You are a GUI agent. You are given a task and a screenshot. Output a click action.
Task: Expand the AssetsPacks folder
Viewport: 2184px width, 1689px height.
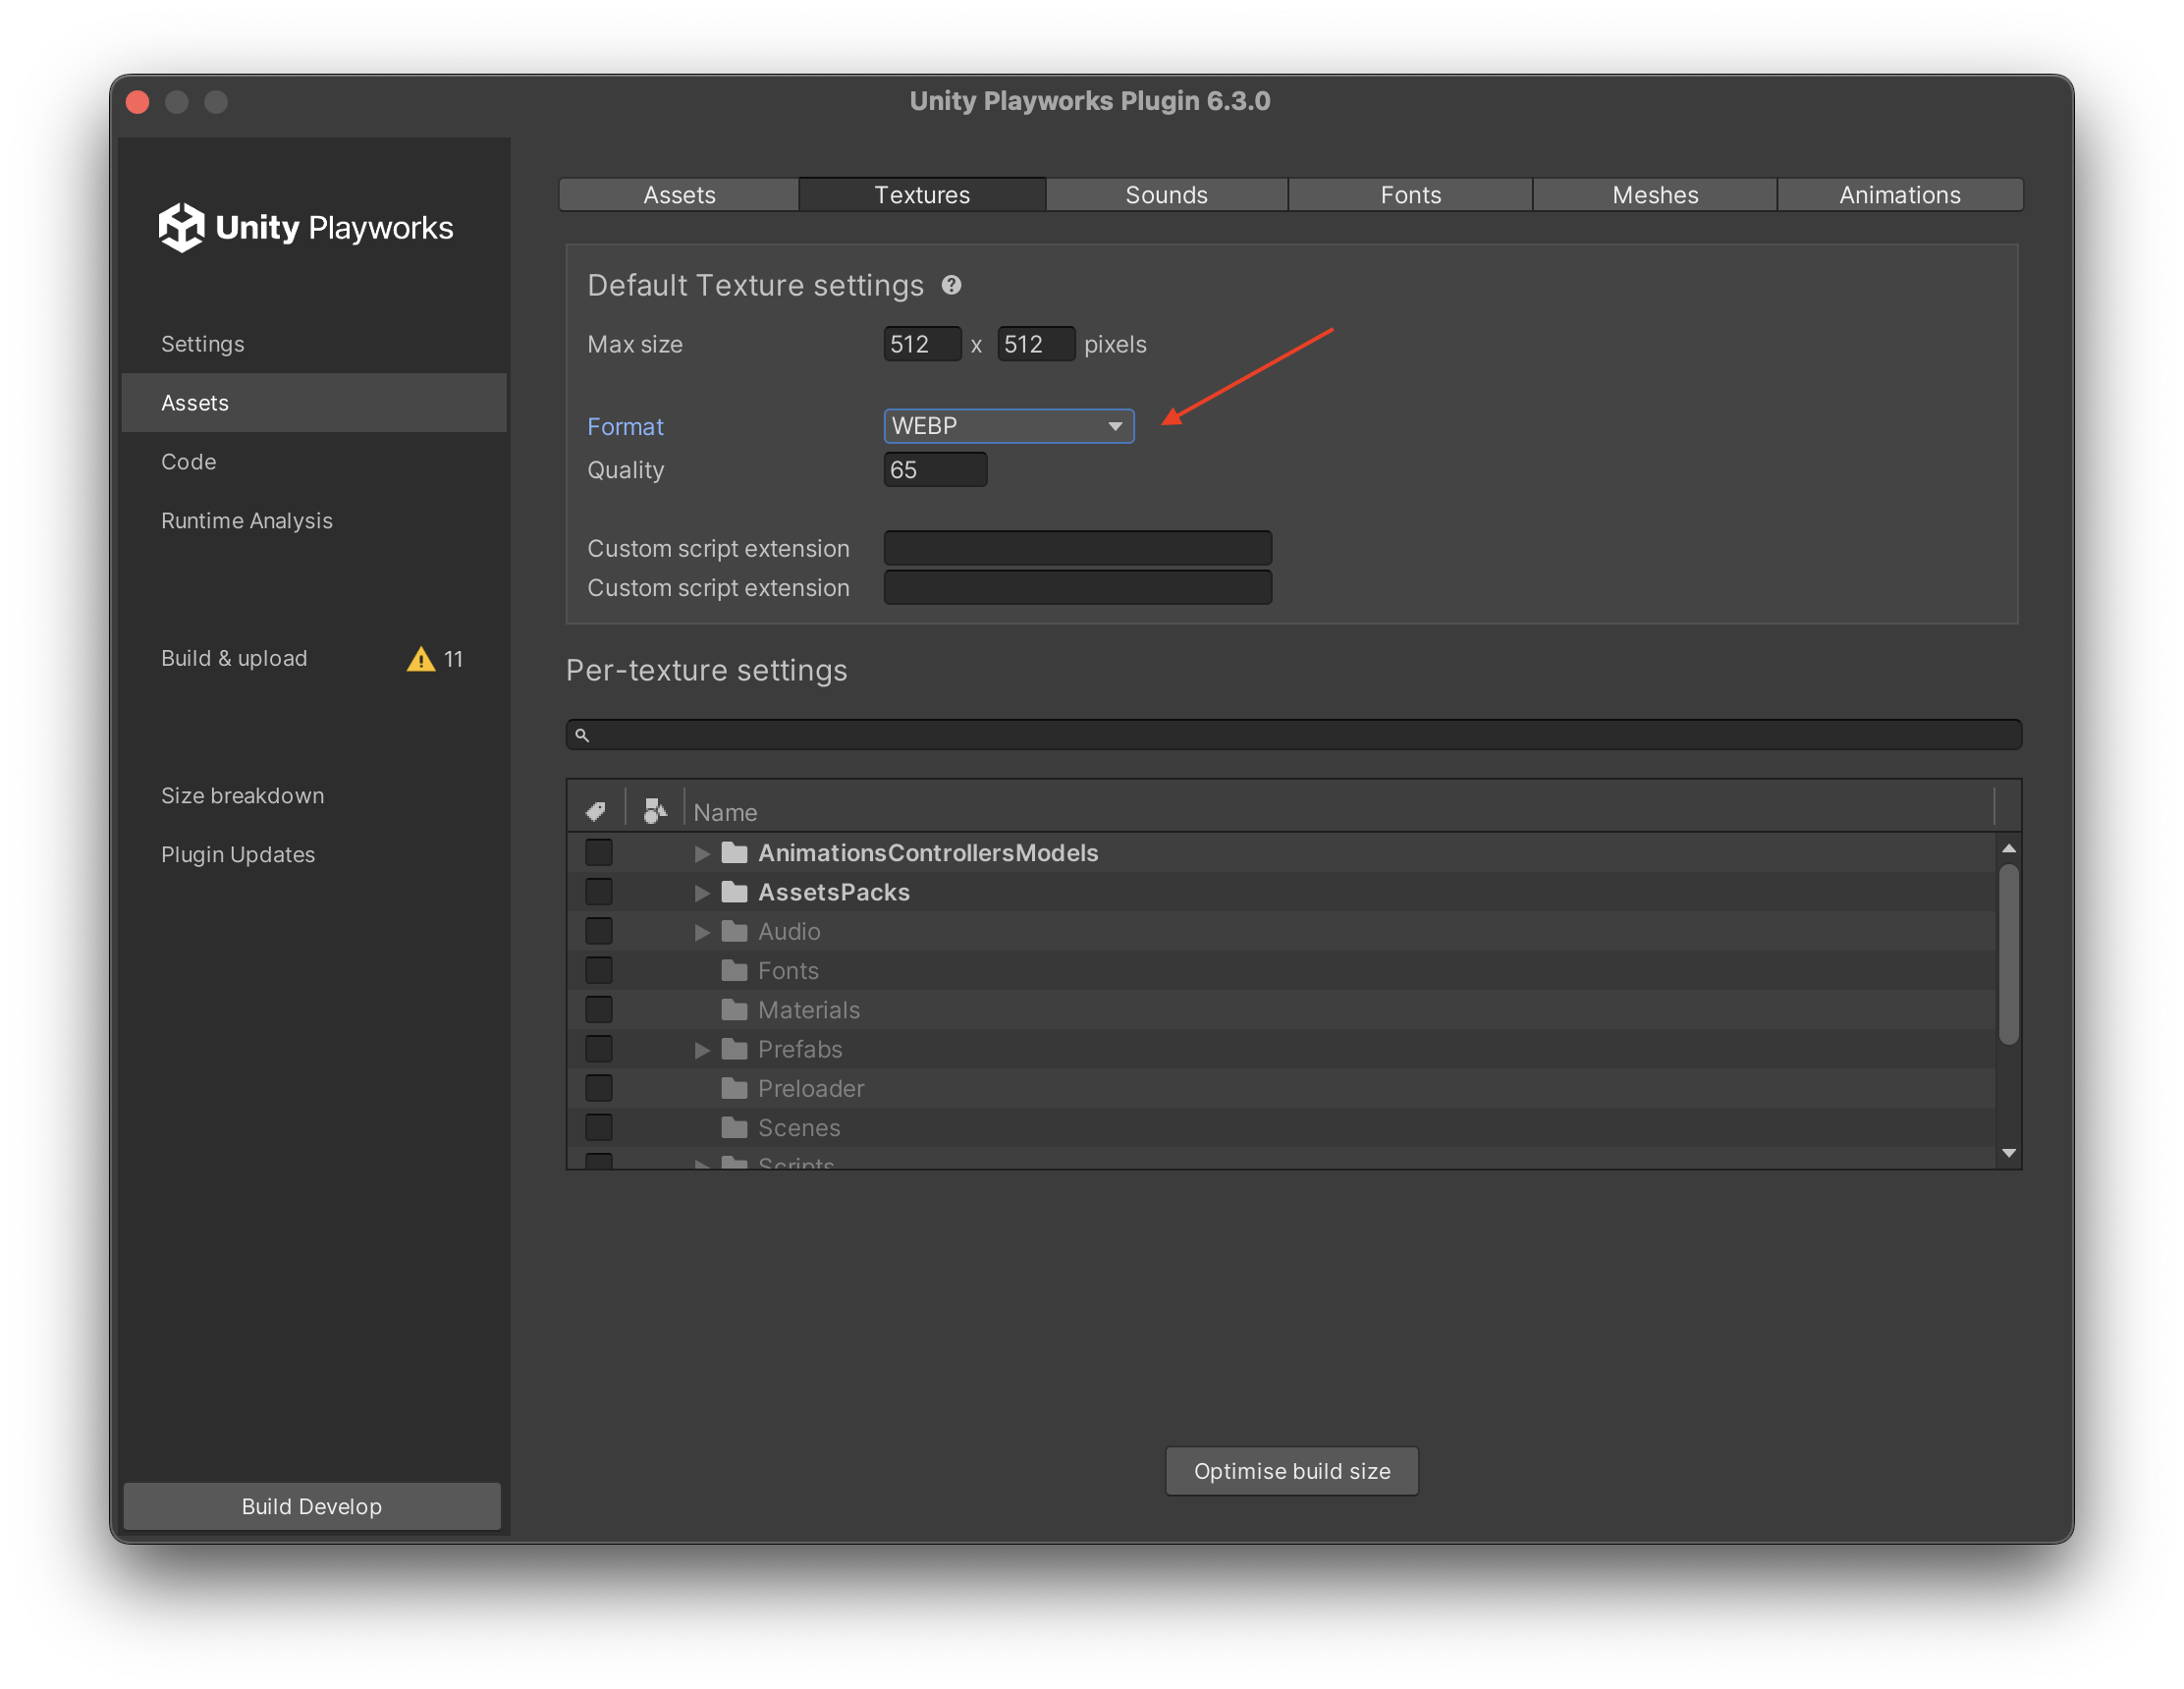click(x=702, y=892)
